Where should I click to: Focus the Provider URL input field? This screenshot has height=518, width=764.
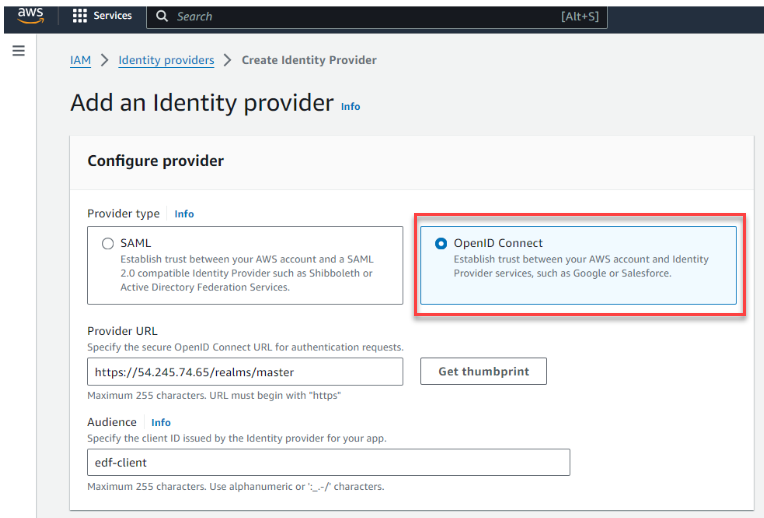[245, 372]
